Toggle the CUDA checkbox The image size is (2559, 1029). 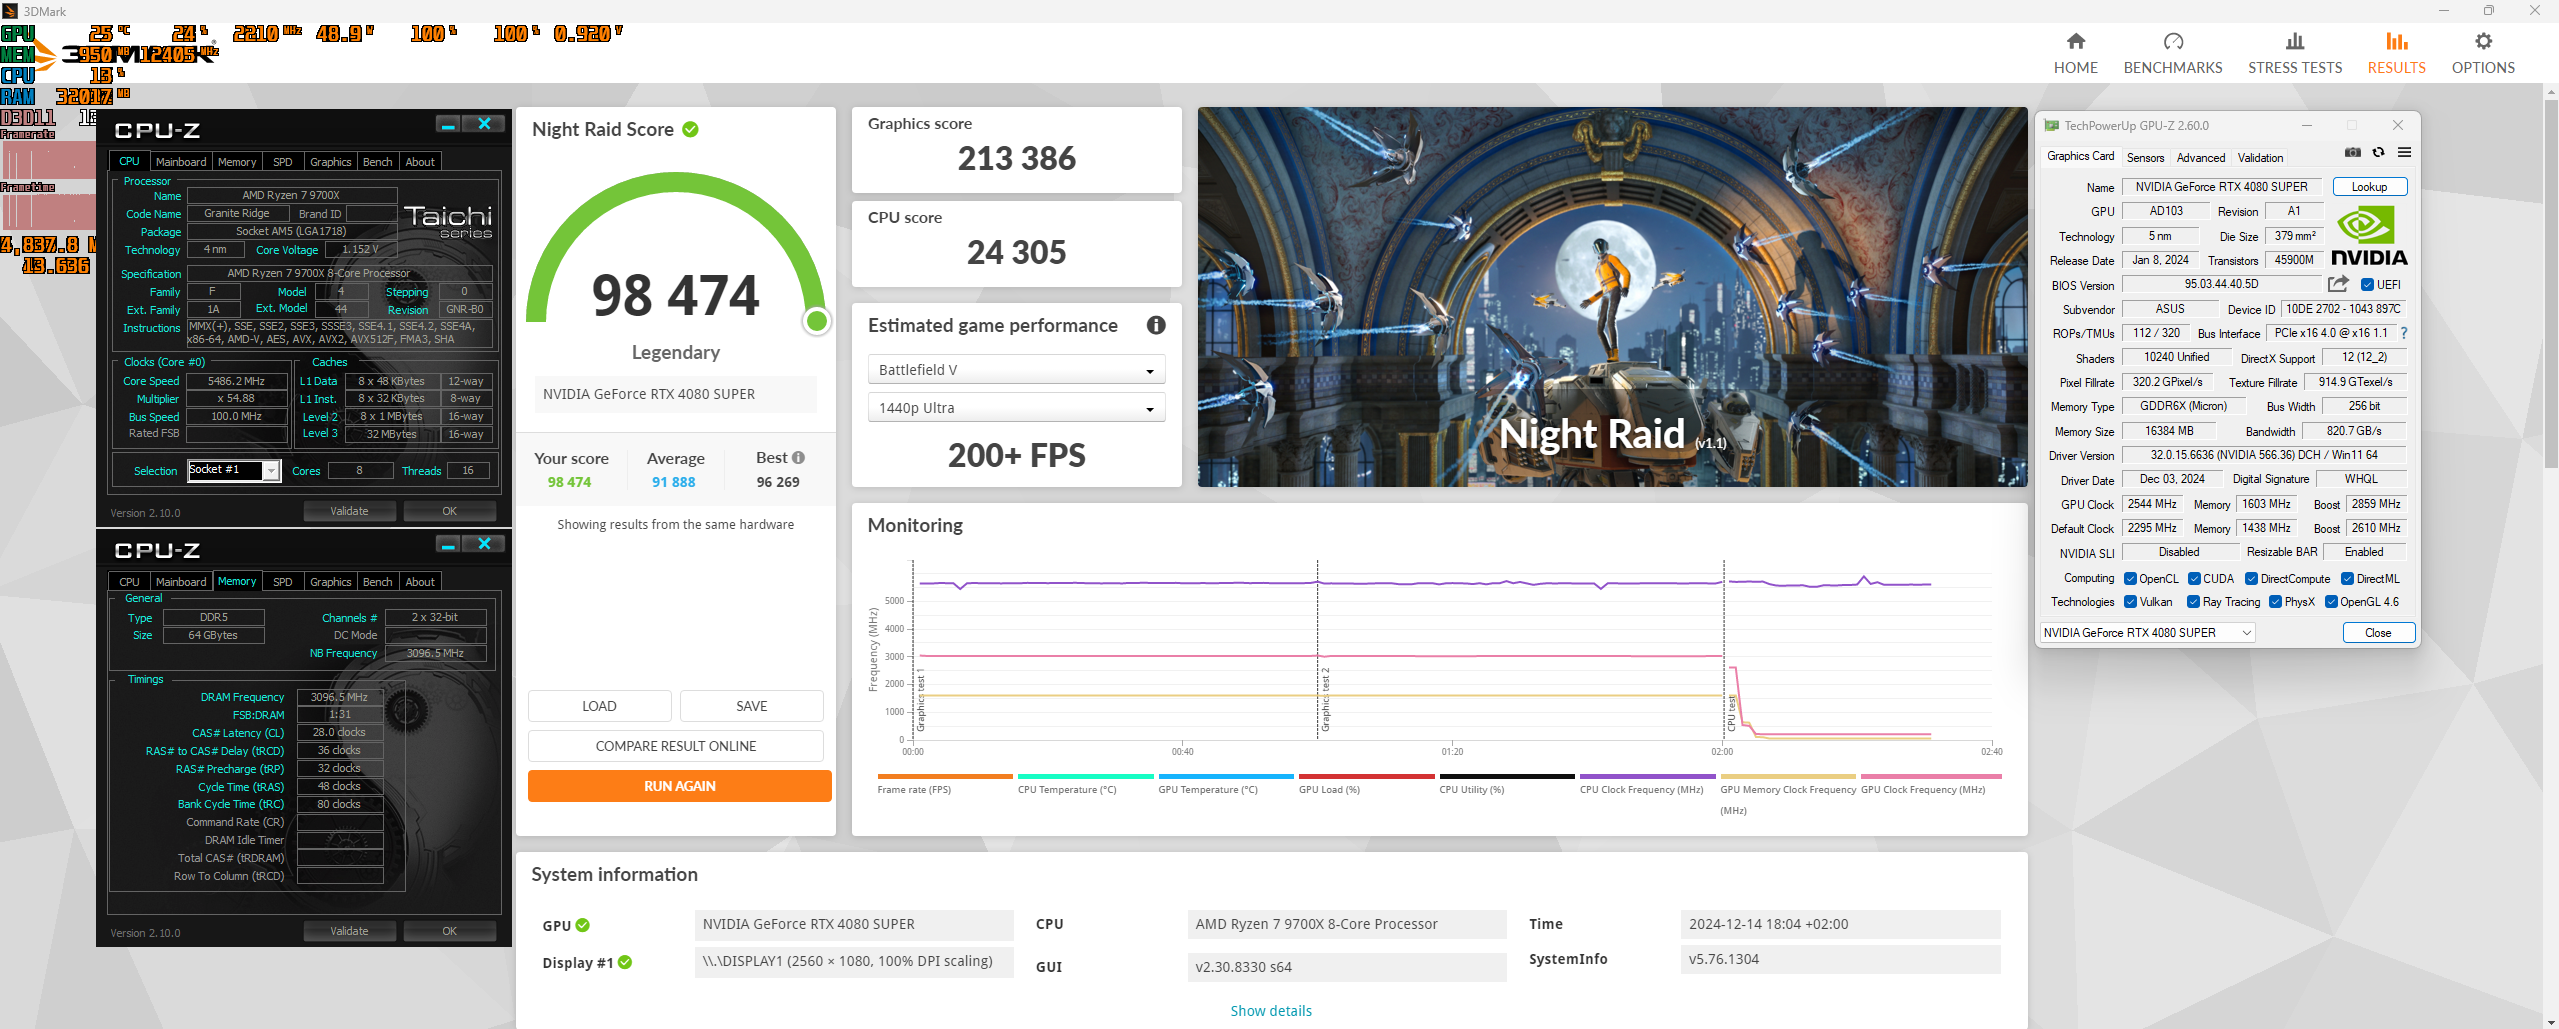click(2194, 579)
